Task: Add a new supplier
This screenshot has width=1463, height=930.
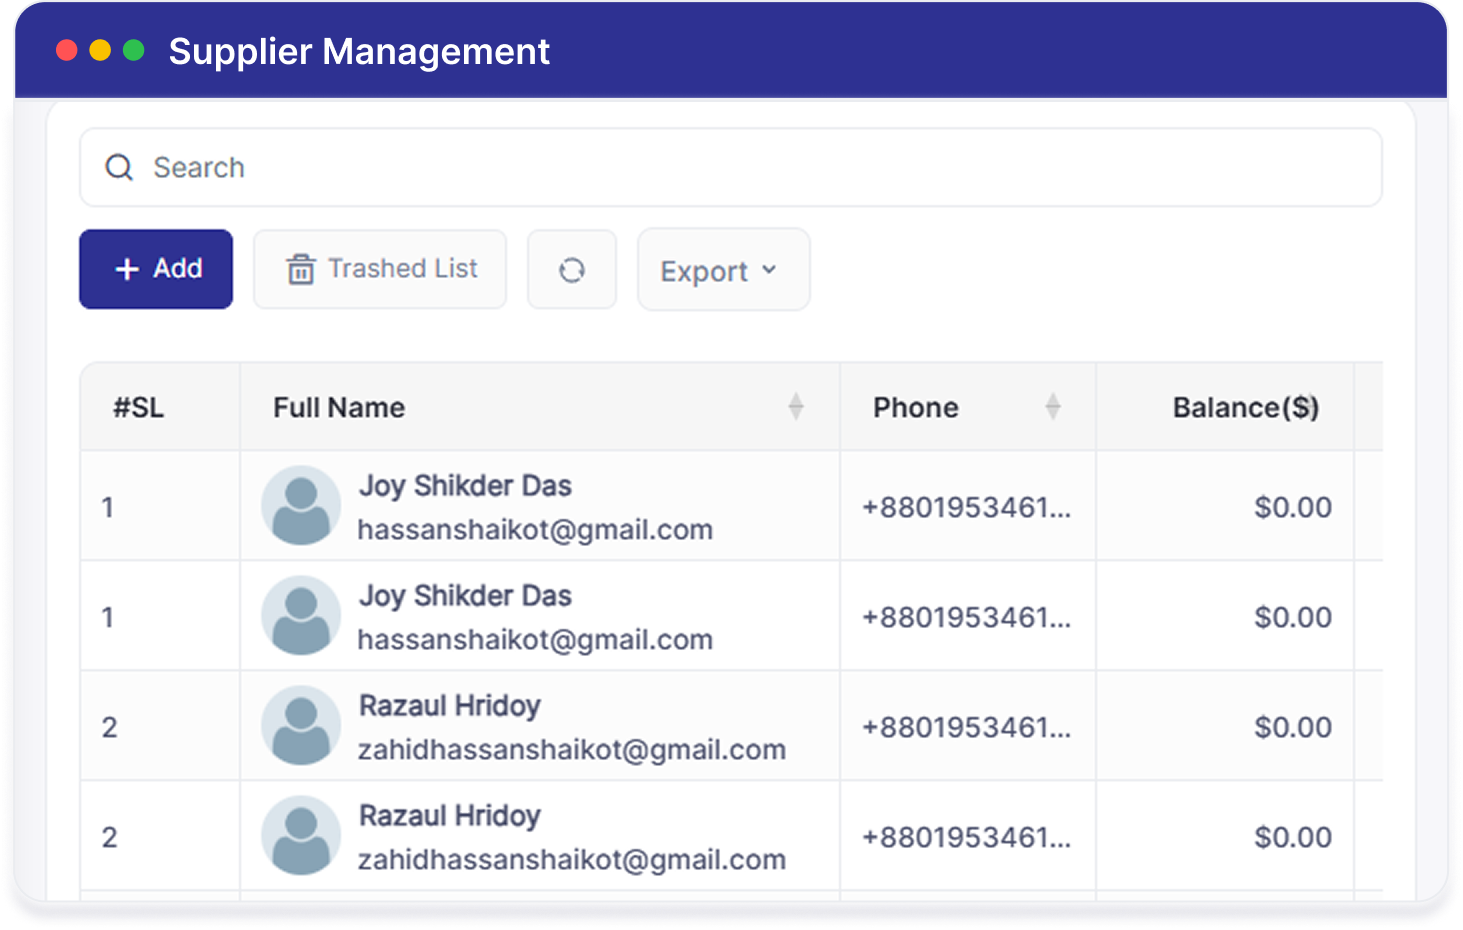Action: (x=156, y=269)
